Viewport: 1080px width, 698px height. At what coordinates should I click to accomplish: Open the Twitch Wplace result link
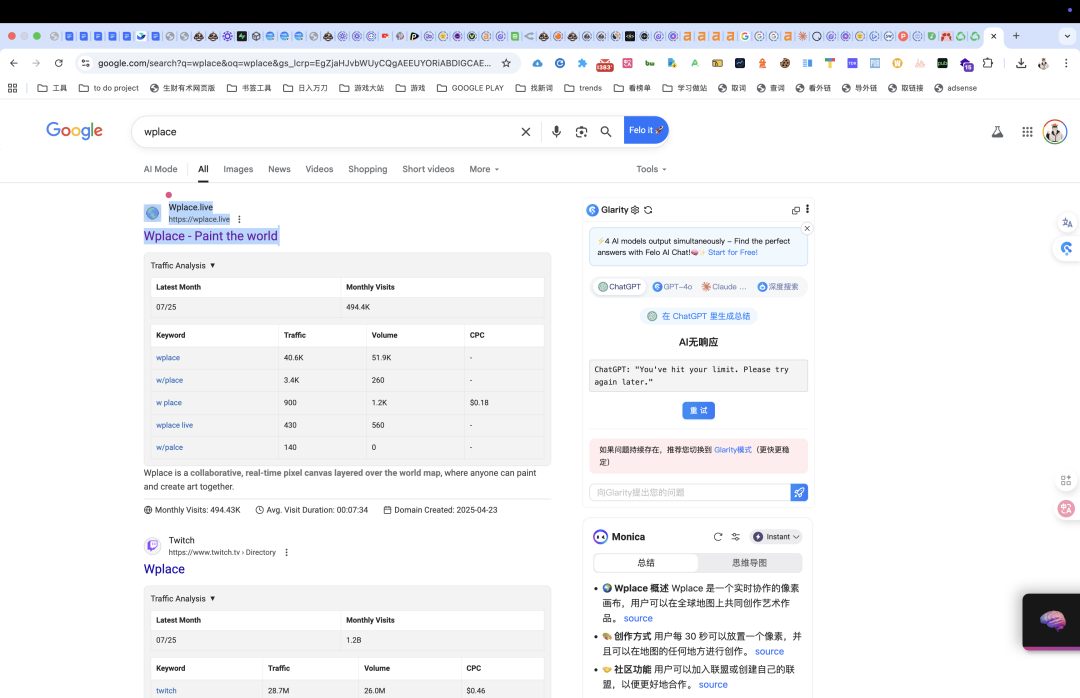pyautogui.click(x=164, y=569)
